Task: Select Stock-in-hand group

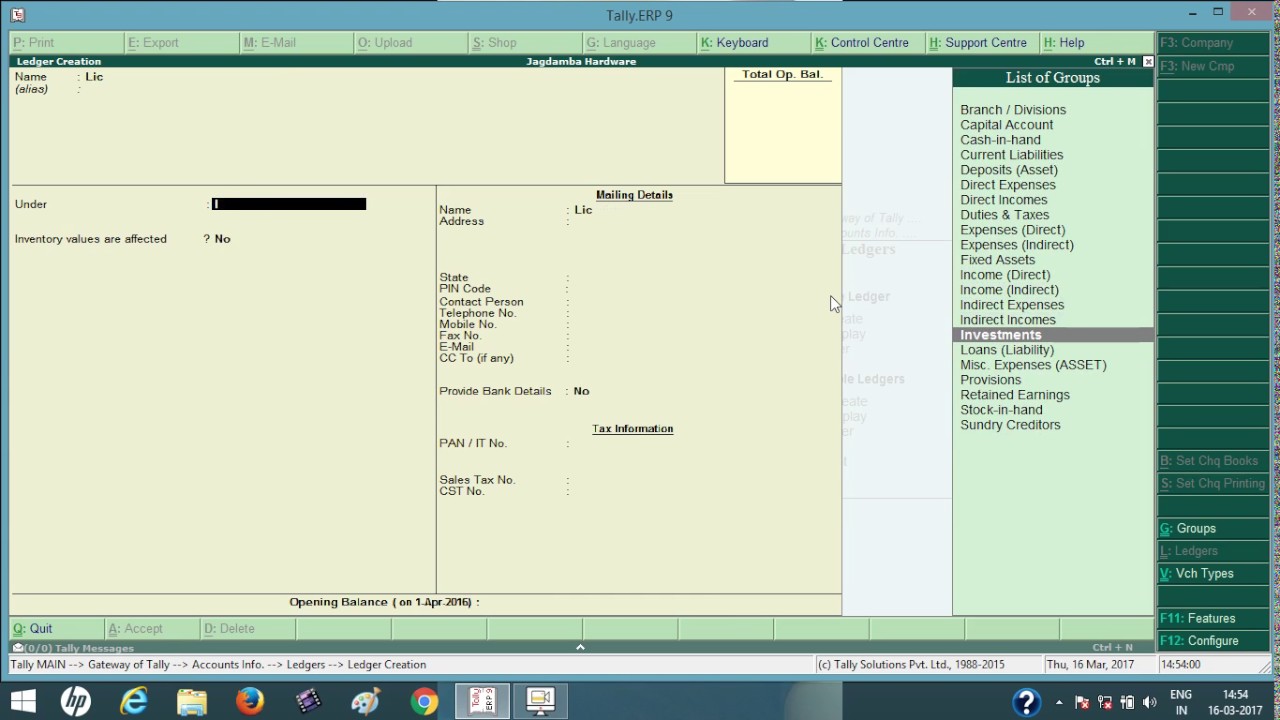Action: (1001, 410)
